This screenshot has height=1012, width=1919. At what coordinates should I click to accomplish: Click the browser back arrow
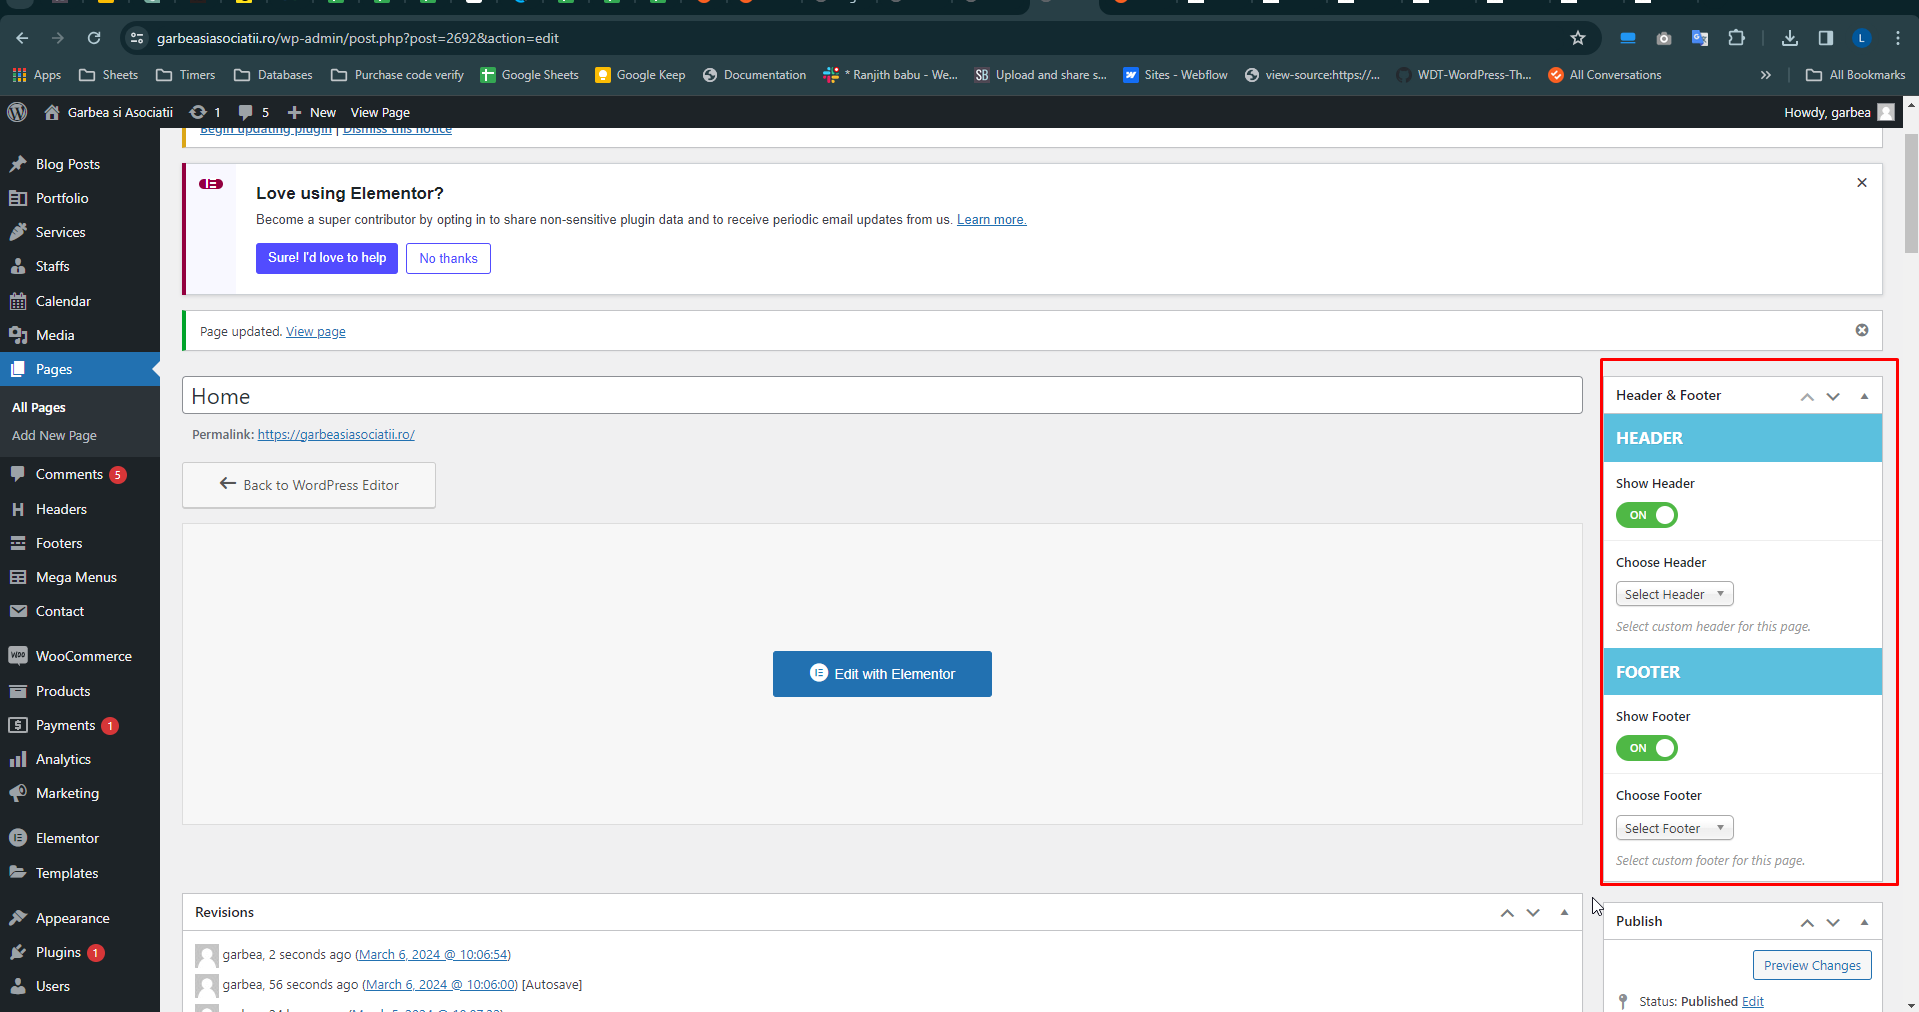pyautogui.click(x=22, y=38)
